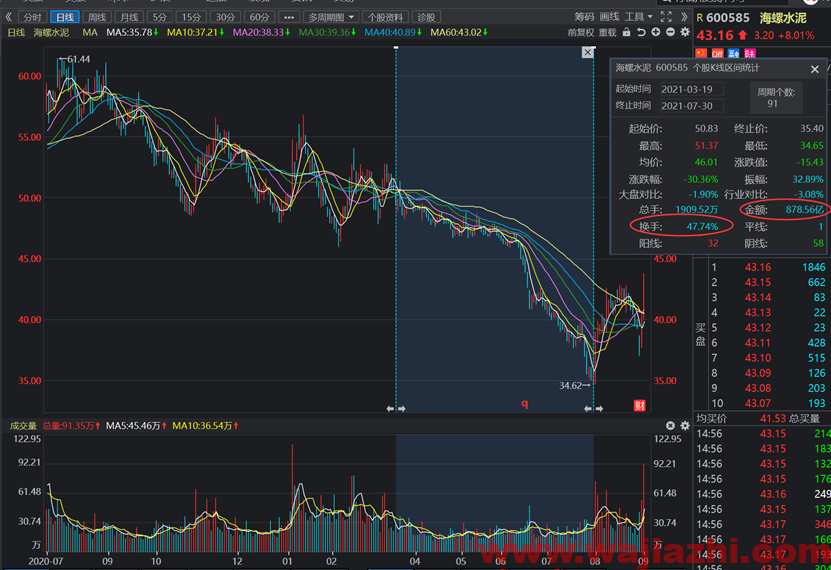Open 诊股 stock diagnosis
Viewport: 831px width, 570px height.
pos(426,17)
